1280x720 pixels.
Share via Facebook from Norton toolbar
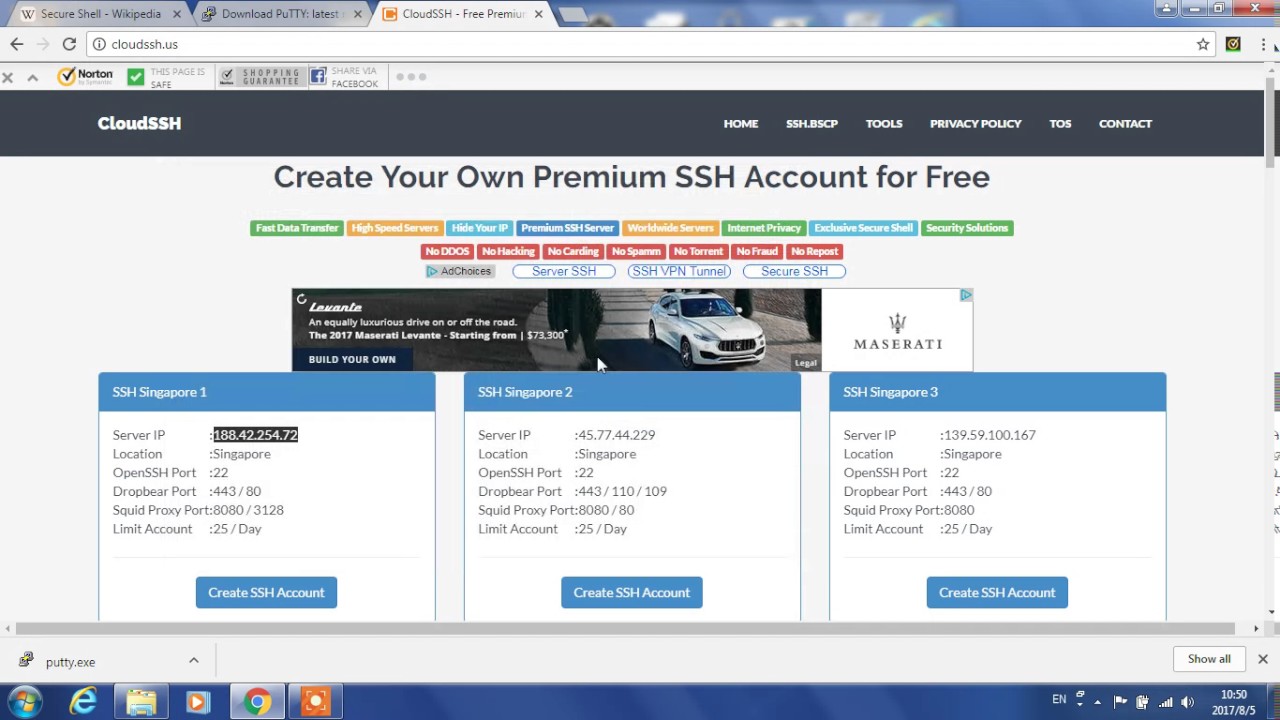point(344,77)
